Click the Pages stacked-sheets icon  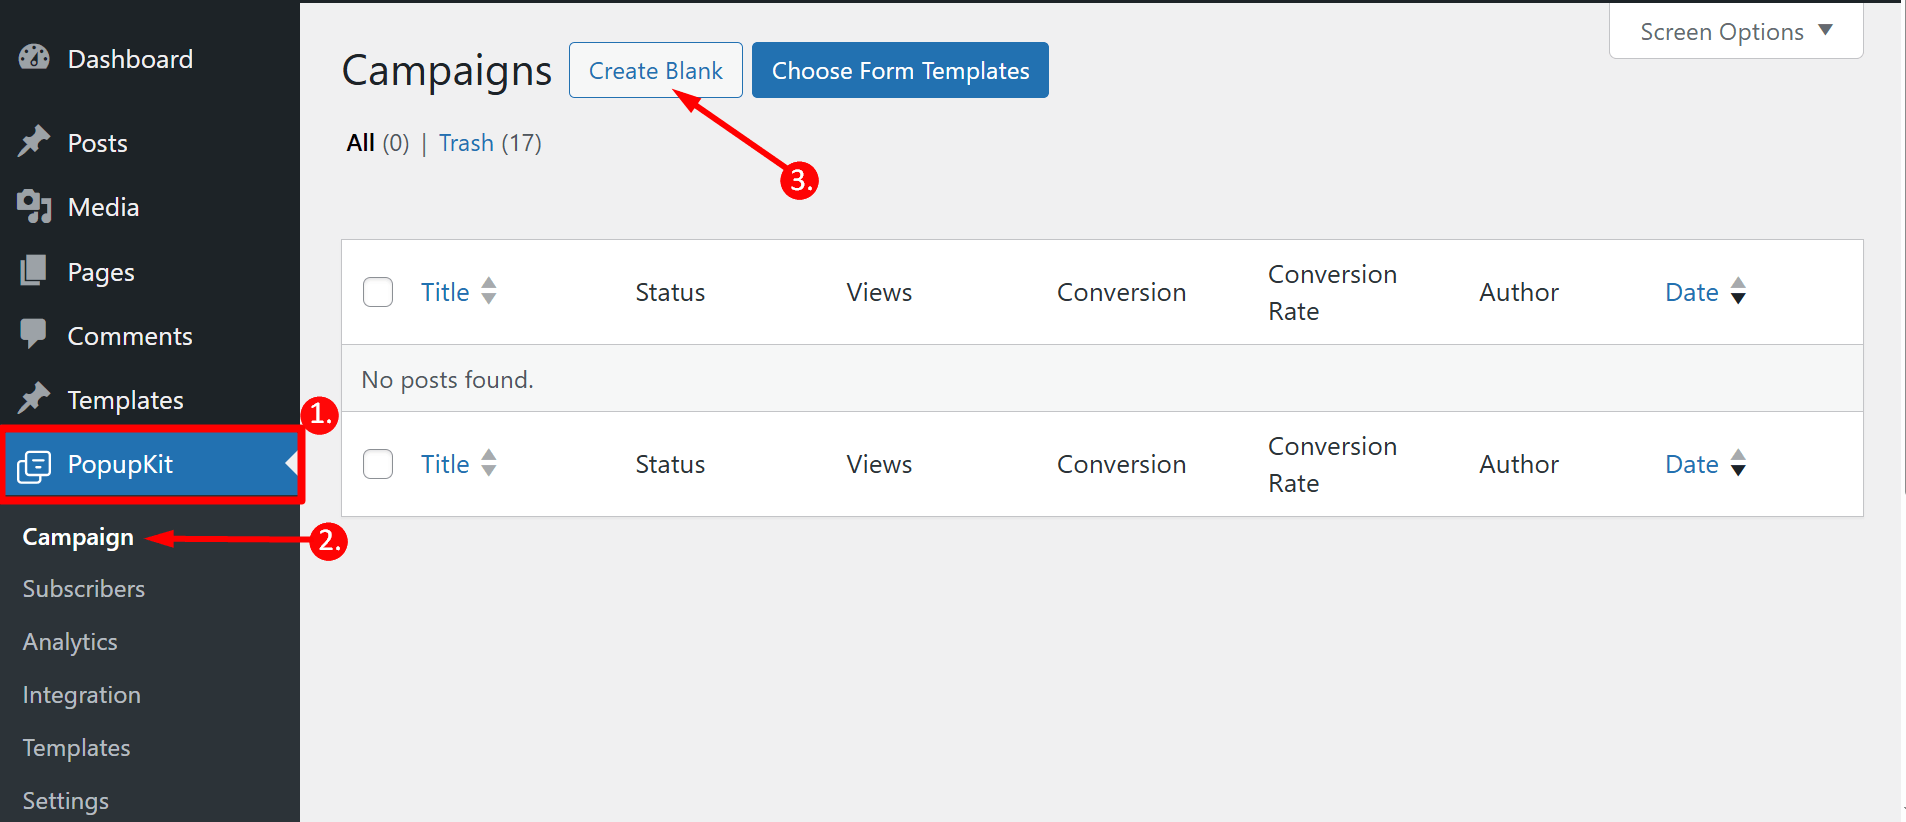pos(34,271)
